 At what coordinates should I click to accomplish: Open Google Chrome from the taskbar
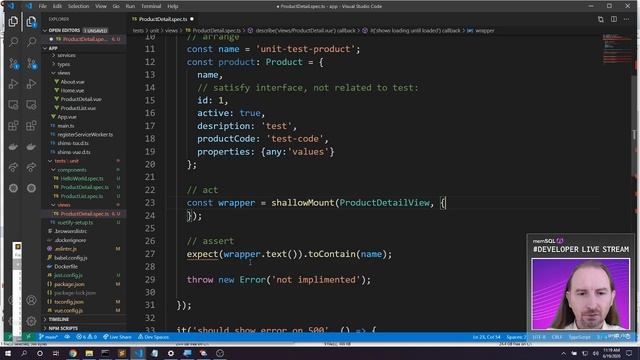73,353
